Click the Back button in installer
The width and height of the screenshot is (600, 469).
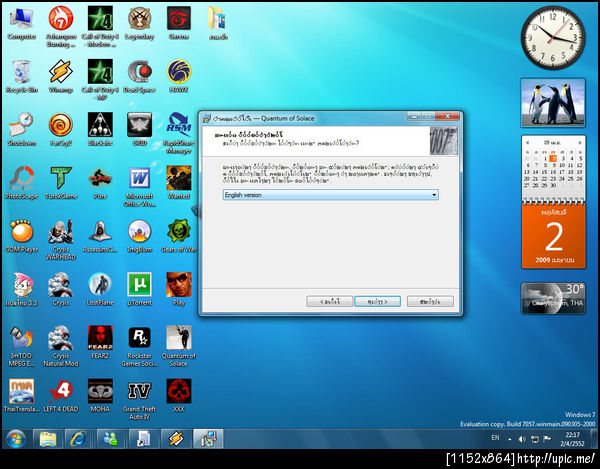pos(329,301)
